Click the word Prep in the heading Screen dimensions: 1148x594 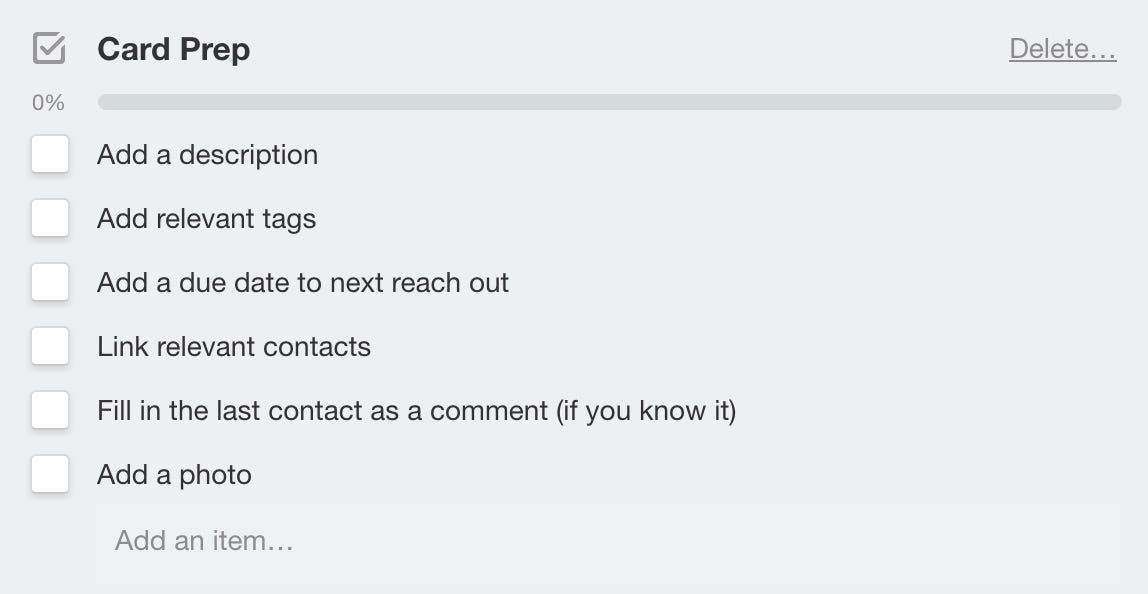215,51
